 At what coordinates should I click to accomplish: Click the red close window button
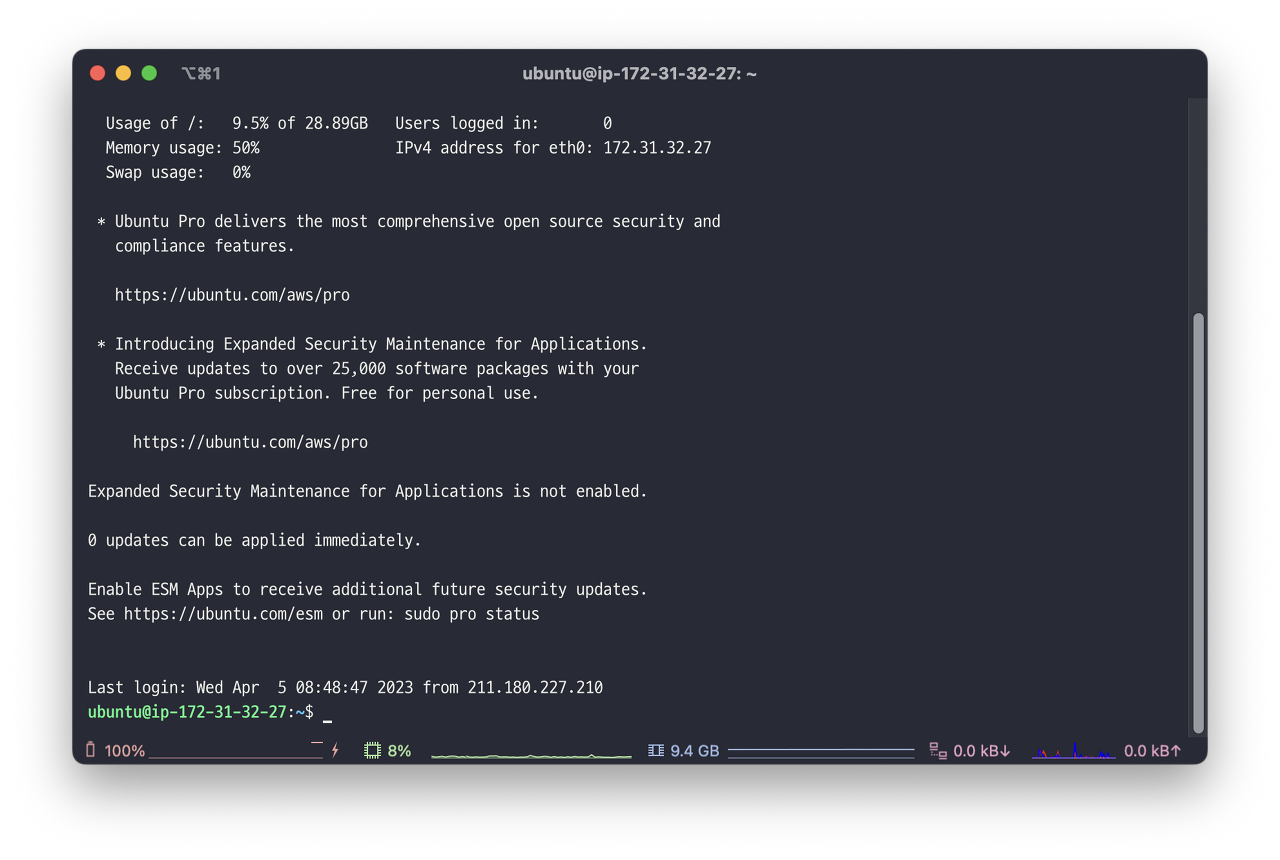[x=97, y=73]
